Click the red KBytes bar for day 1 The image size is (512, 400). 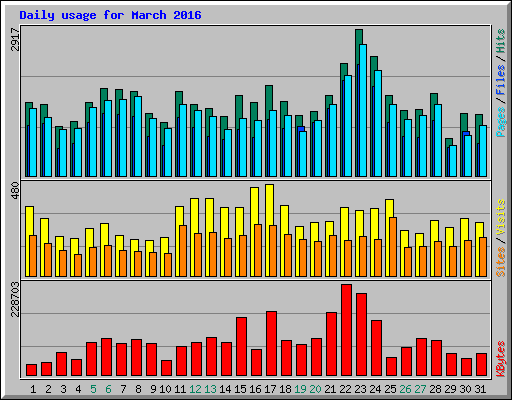[31, 370]
